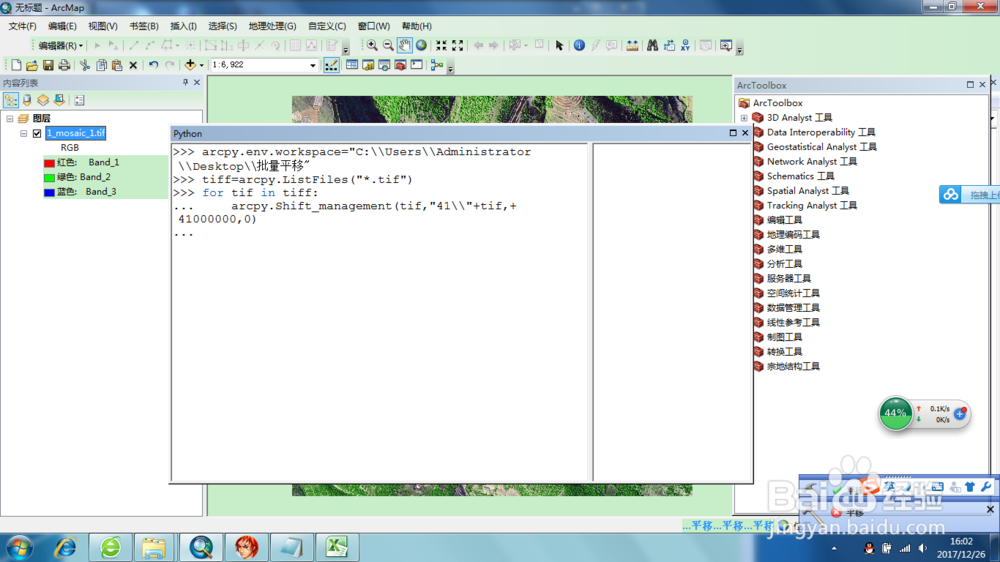1000x562 pixels.
Task: Open the ArcToolbox red toolbox icon
Action: (401, 65)
